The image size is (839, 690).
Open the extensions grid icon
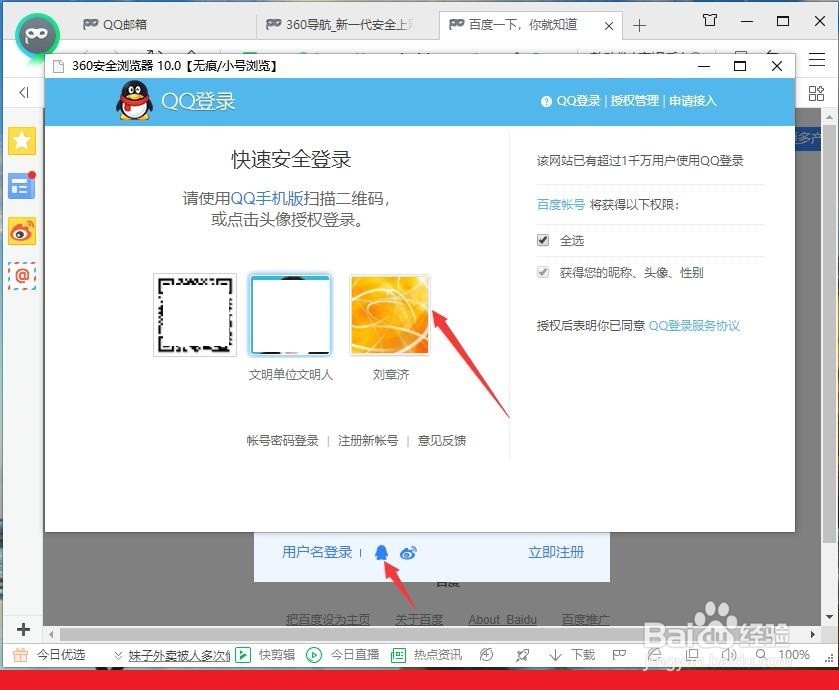817,94
